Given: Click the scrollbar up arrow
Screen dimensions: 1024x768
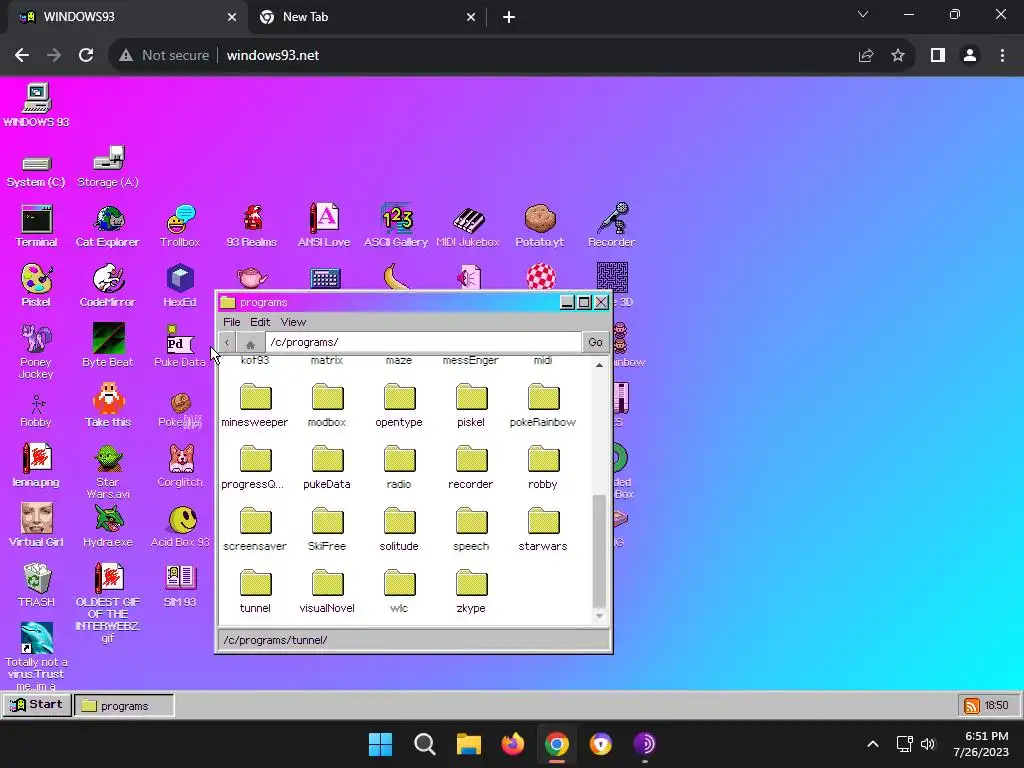Looking at the screenshot, I should [599, 365].
